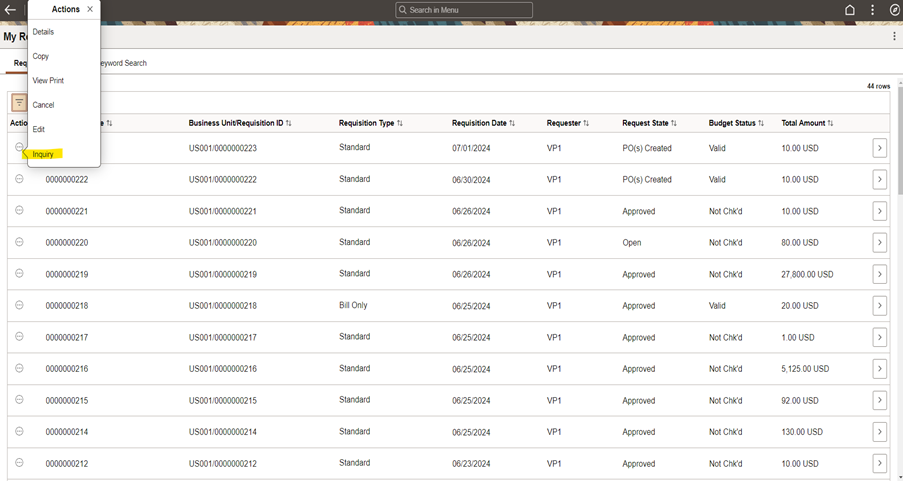Choose Details in the Actions menu

tap(43, 32)
